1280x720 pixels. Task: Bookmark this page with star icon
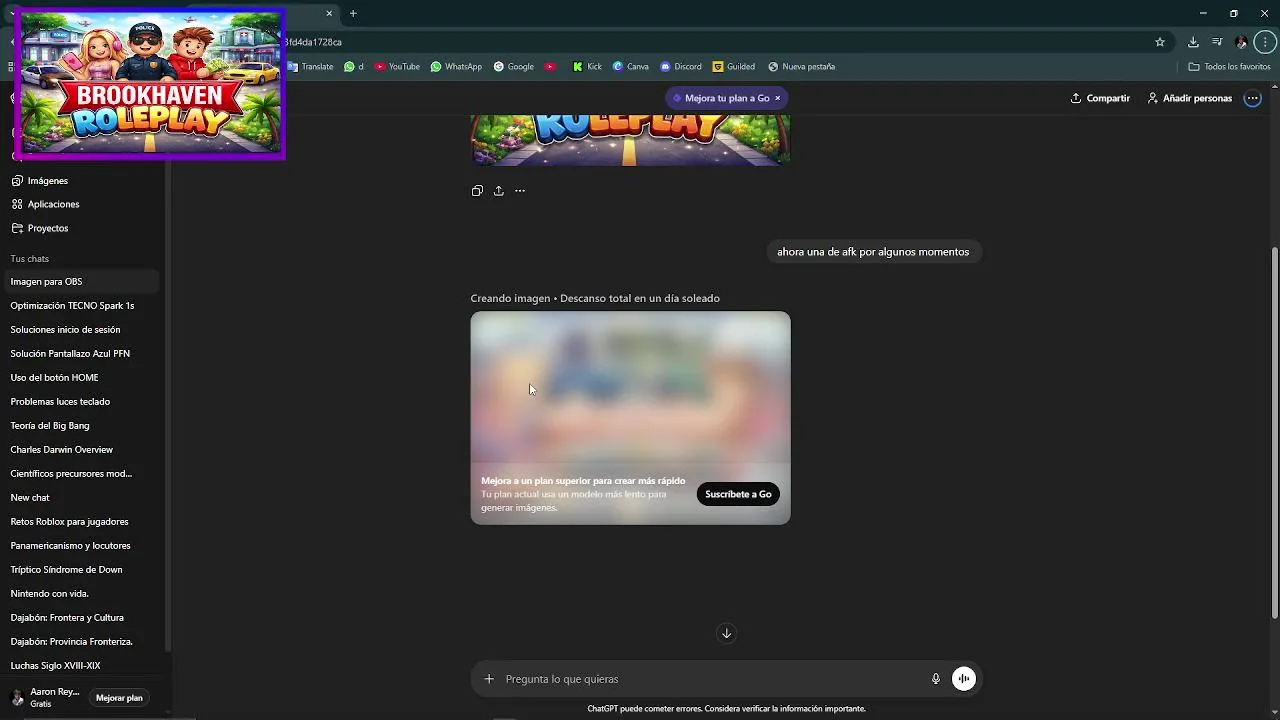click(x=1160, y=42)
